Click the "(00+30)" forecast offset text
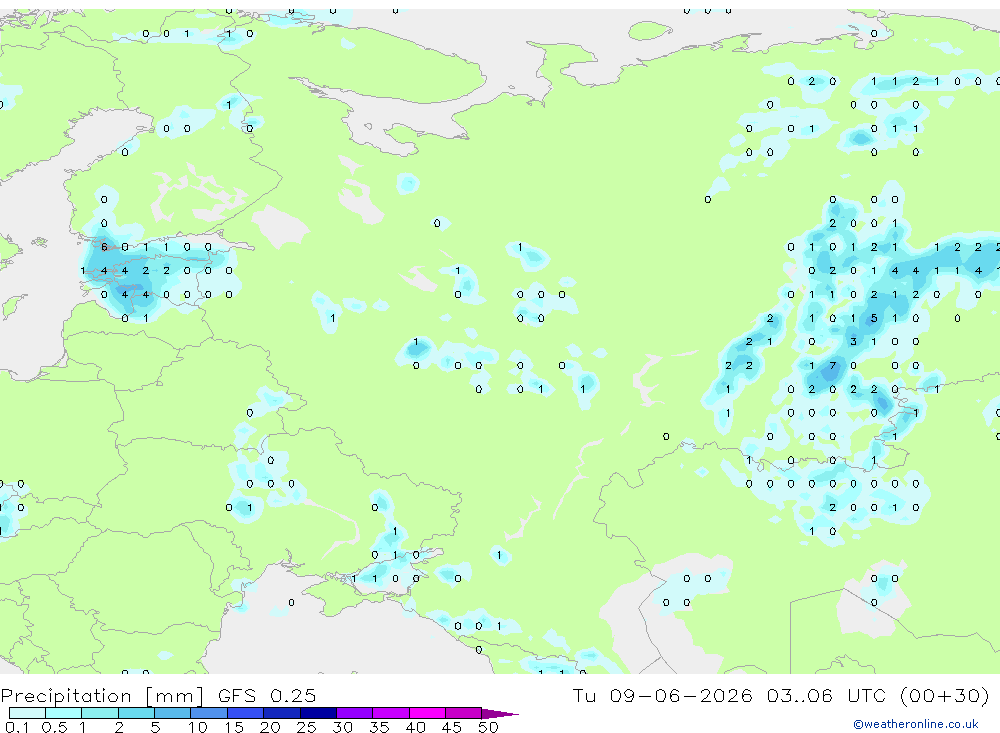The height and width of the screenshot is (733, 1000). tap(944, 695)
